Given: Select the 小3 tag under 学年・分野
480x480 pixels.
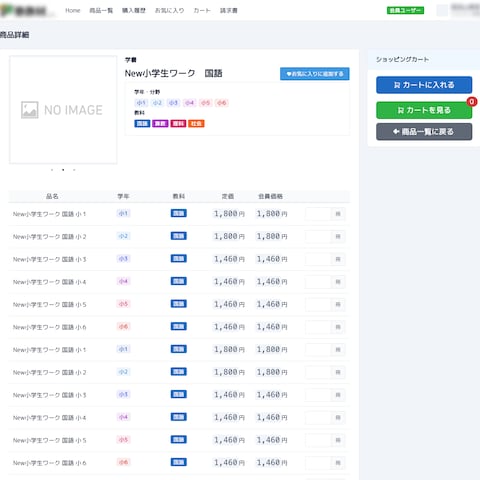Looking at the screenshot, I should coord(173,103).
